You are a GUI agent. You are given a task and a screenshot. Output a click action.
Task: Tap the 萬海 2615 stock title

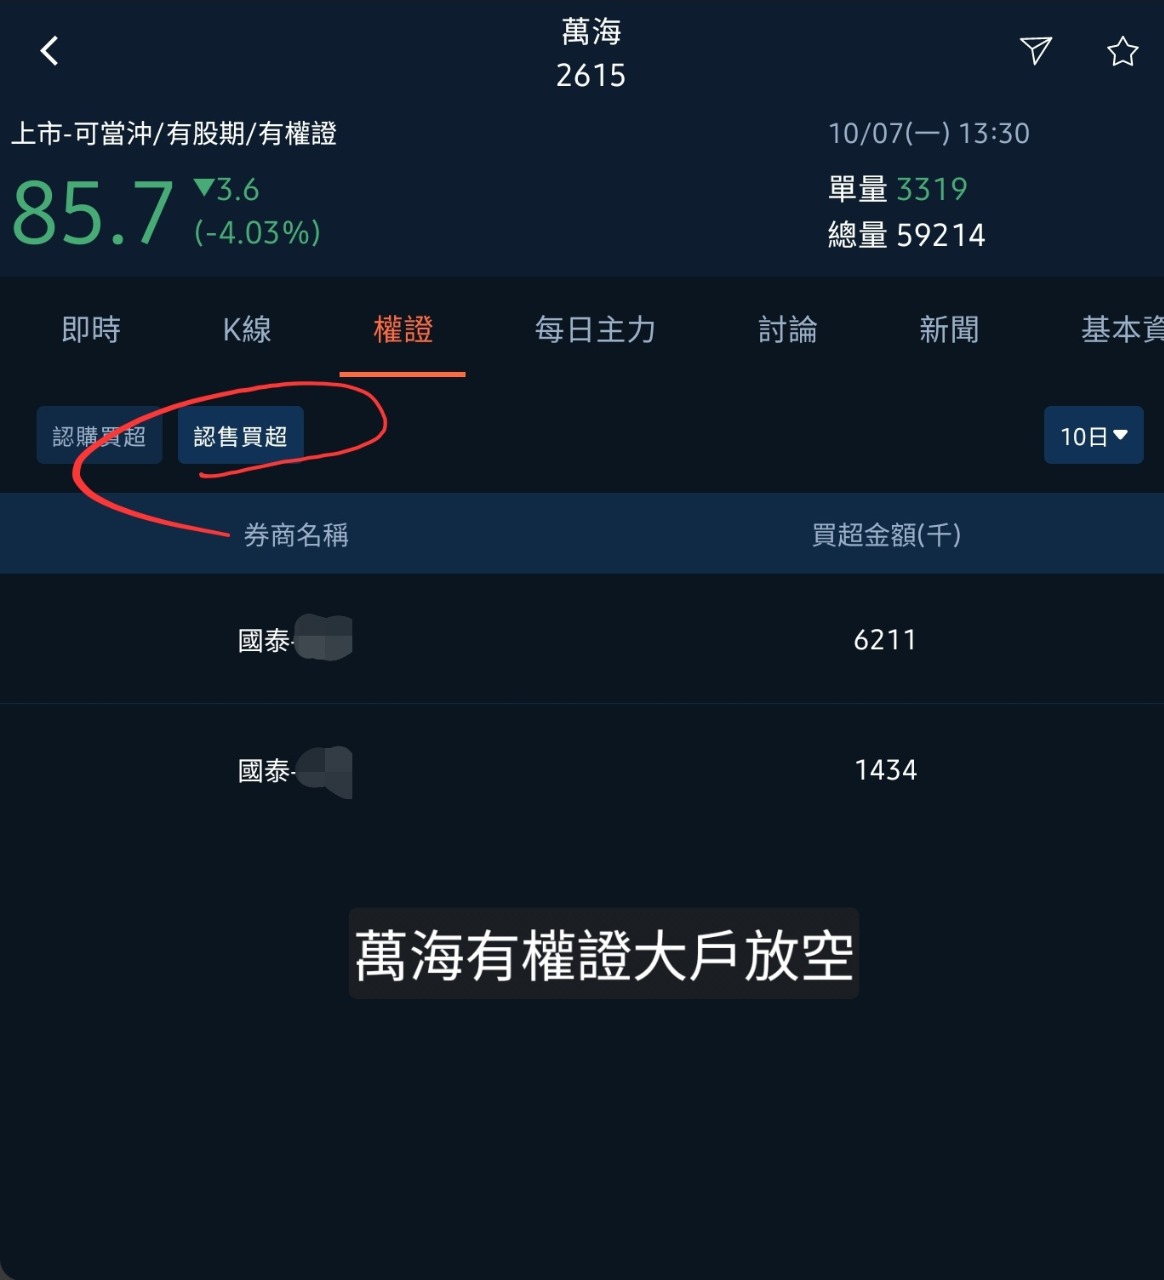(591, 53)
